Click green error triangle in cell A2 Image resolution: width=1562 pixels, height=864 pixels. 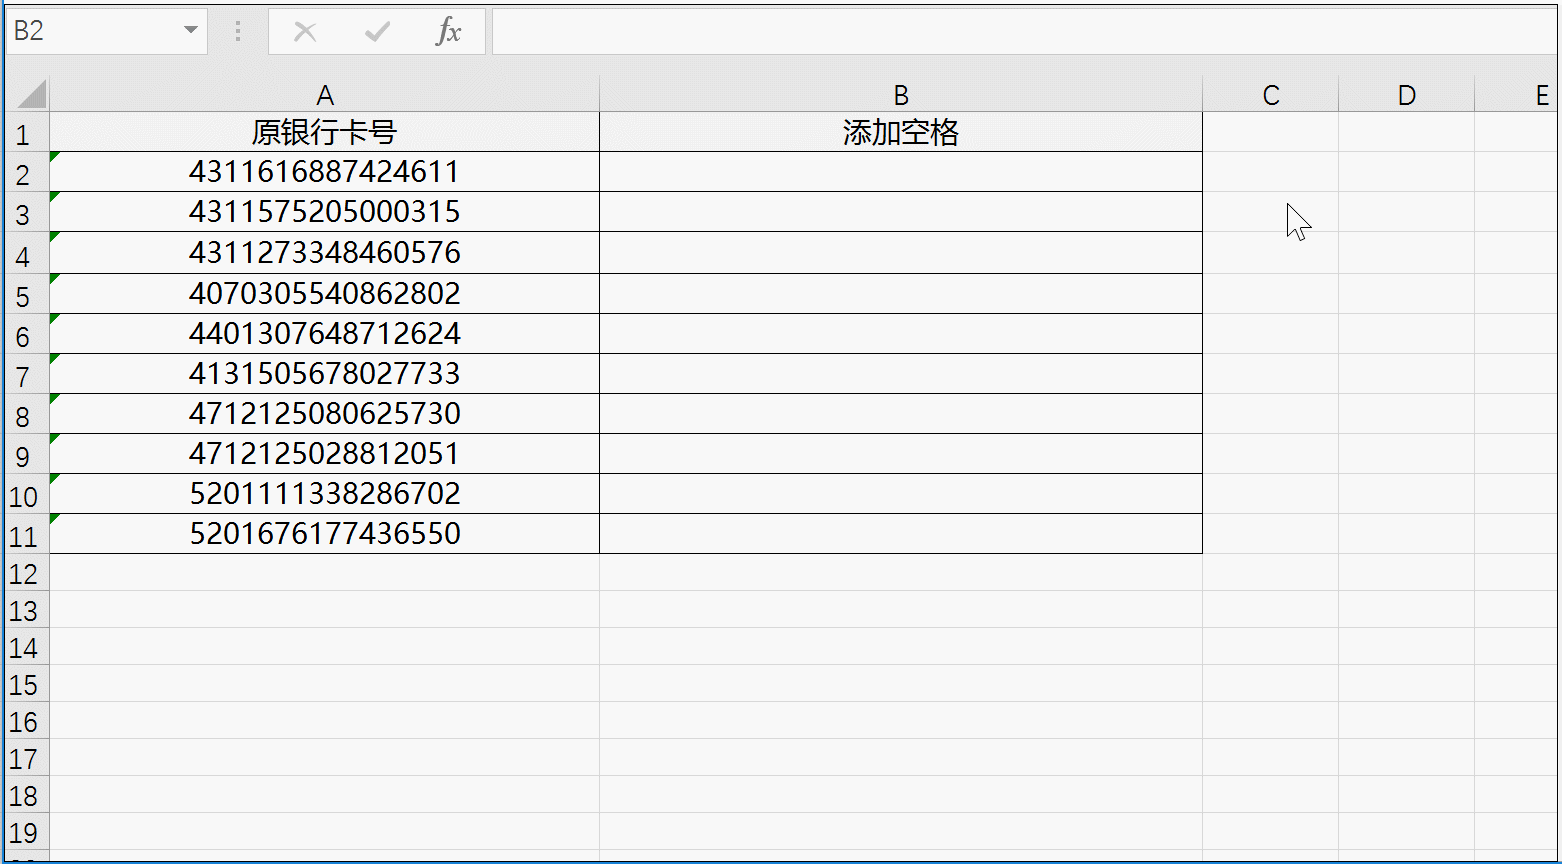coord(55,156)
